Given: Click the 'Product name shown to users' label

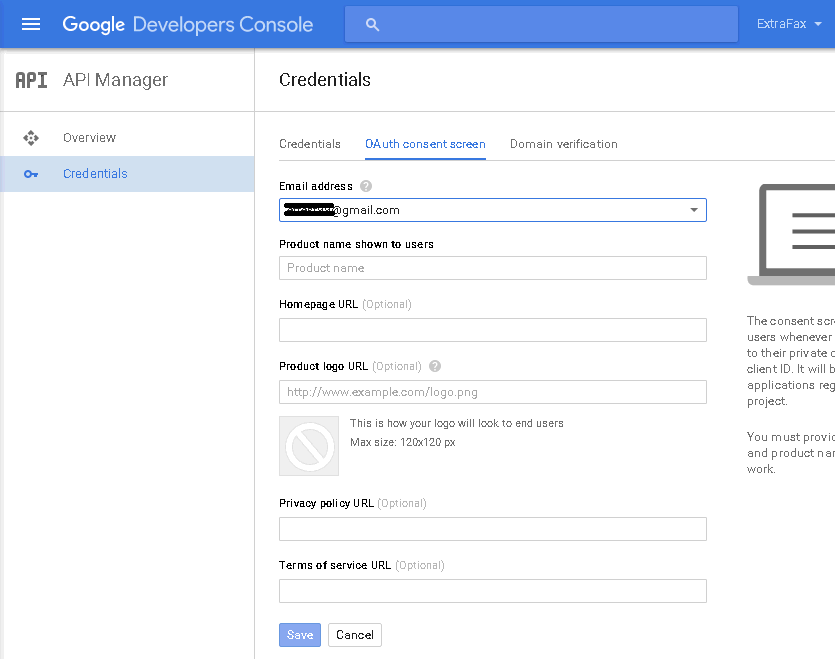Looking at the screenshot, I should click(x=356, y=244).
